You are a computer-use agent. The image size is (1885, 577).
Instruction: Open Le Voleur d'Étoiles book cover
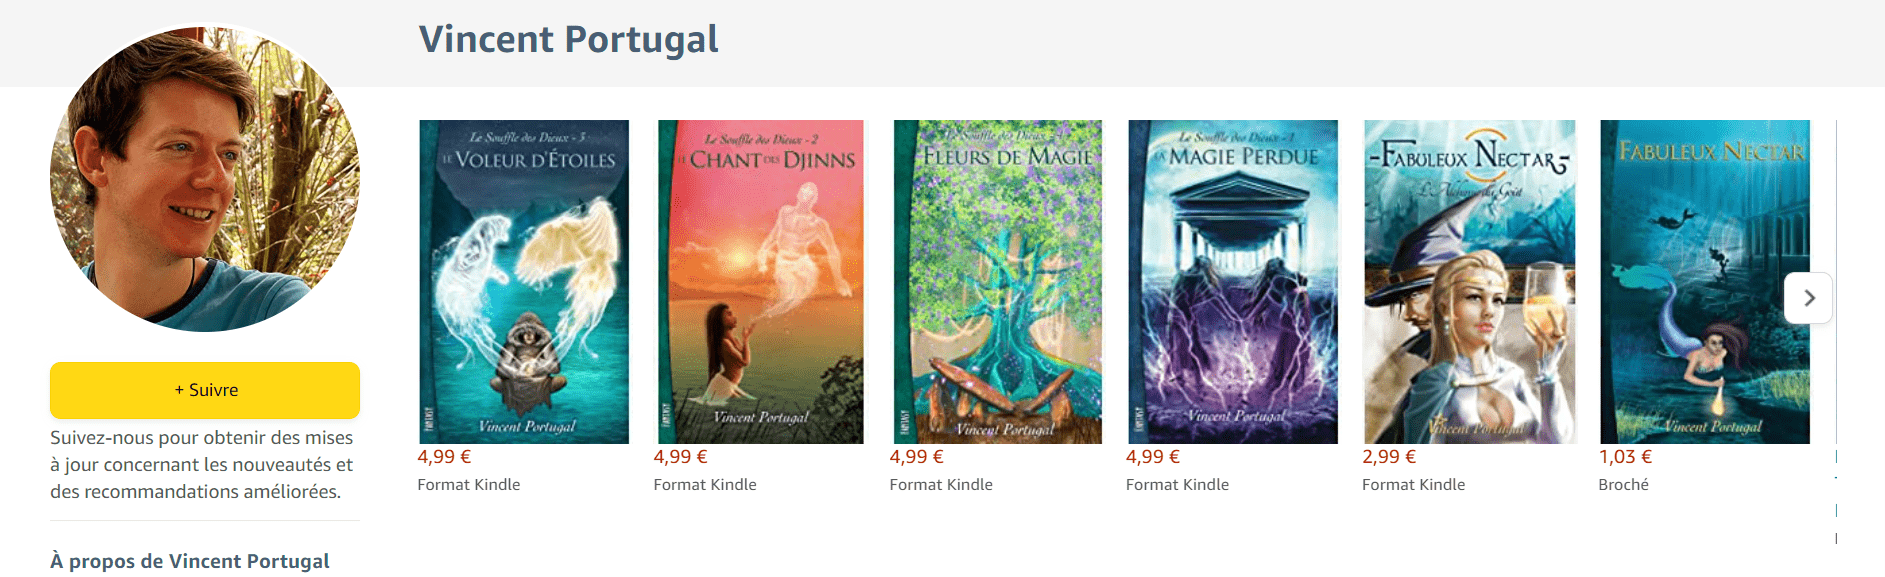coord(524,282)
